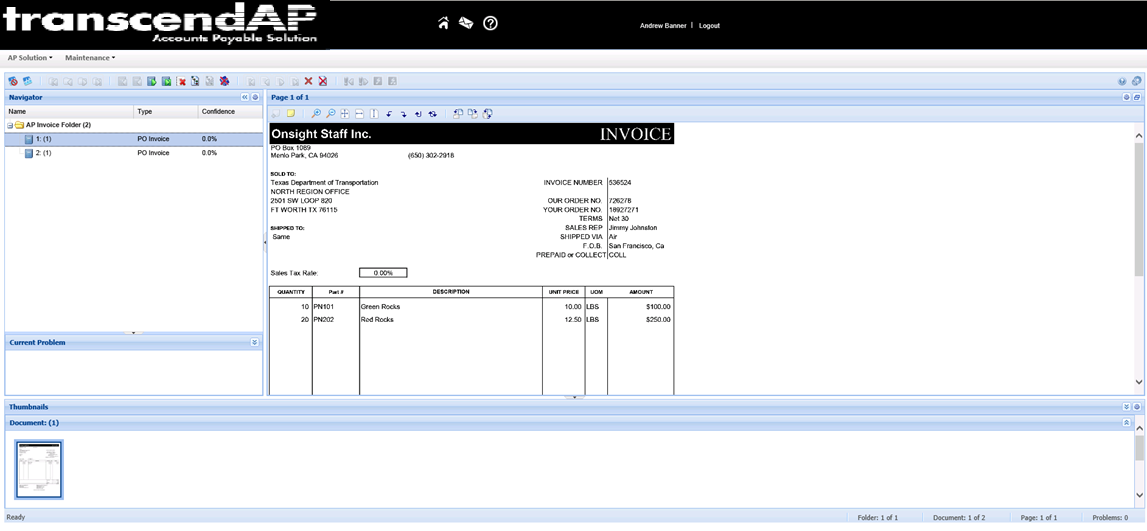This screenshot has width=1147, height=531.
Task: Collapse the AP Invoice Folder tree node
Action: [10, 125]
